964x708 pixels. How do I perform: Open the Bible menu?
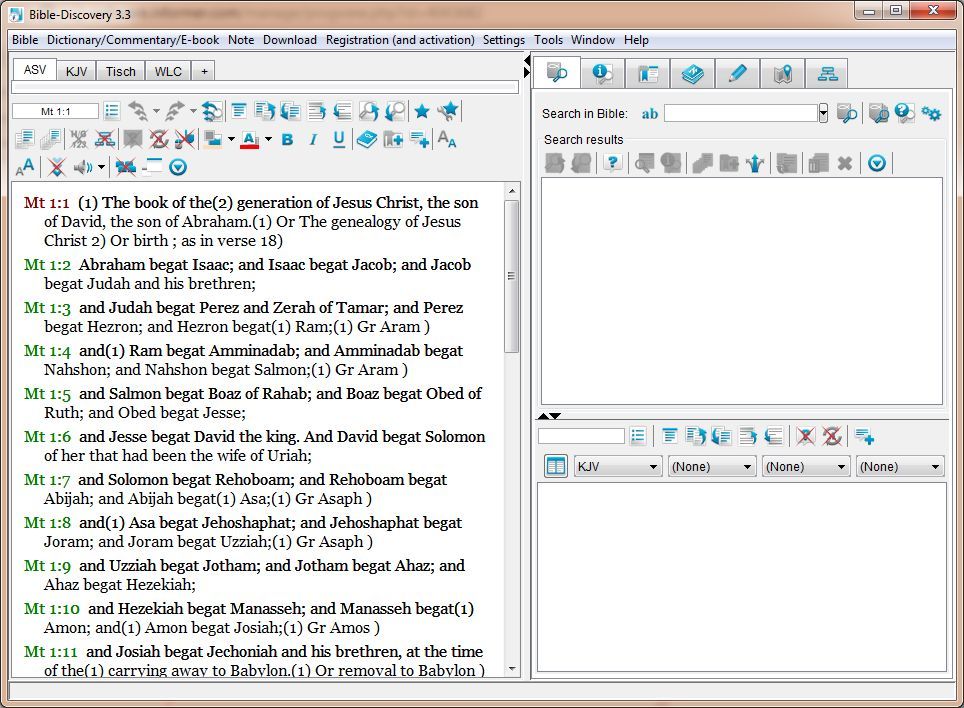click(25, 40)
